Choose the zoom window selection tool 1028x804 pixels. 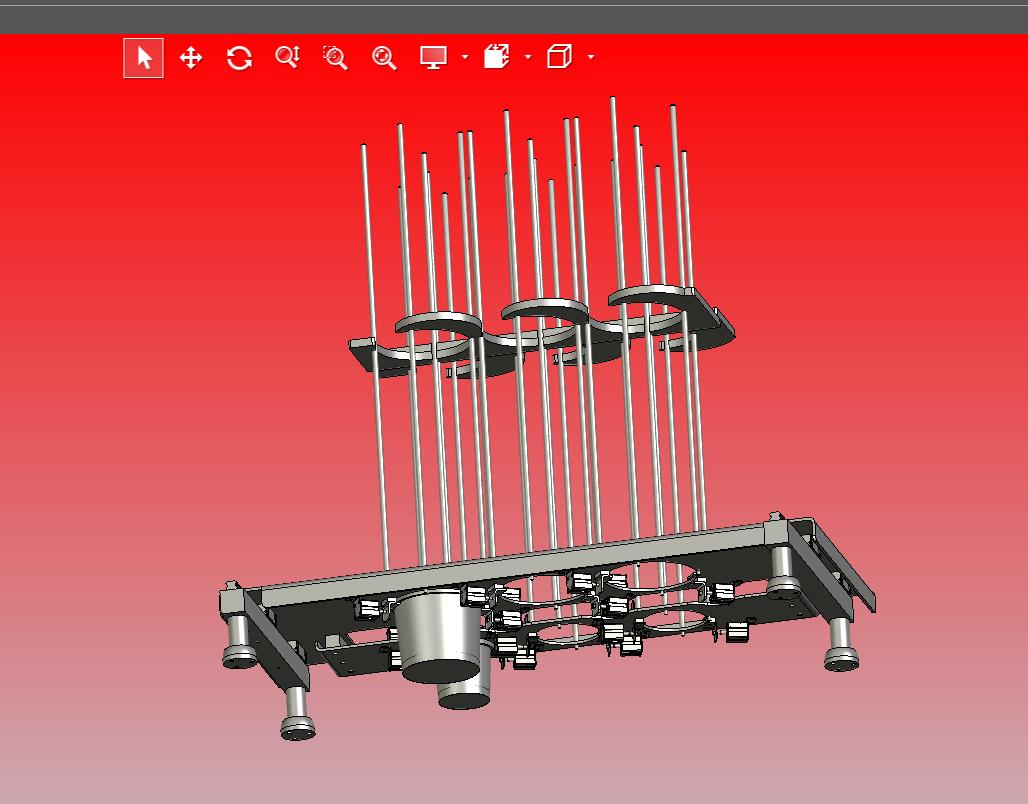pyautogui.click(x=336, y=58)
